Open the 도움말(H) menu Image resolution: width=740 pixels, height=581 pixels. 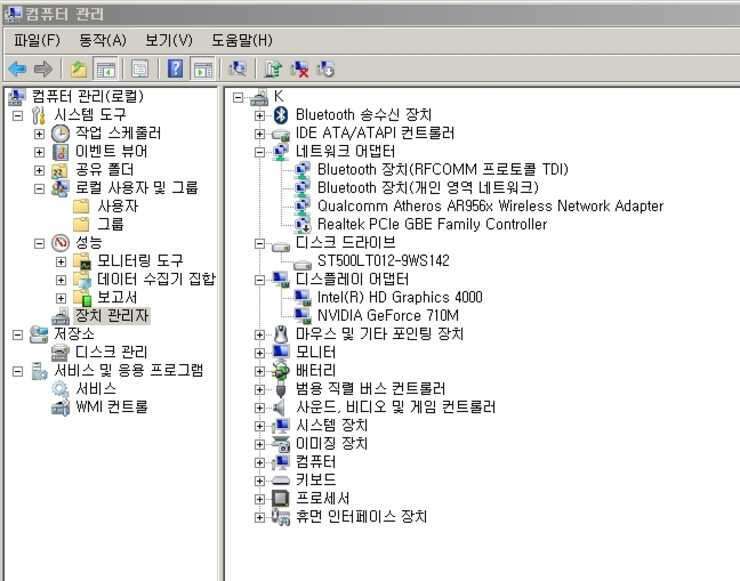(242, 41)
